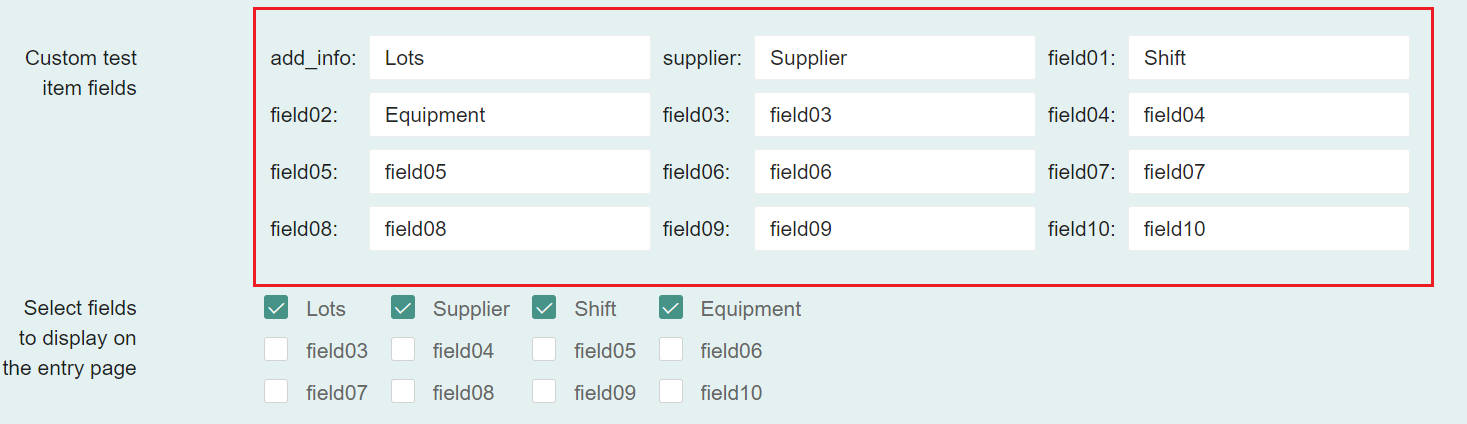
Task: Select the field02 Equipment input box
Action: point(509,115)
